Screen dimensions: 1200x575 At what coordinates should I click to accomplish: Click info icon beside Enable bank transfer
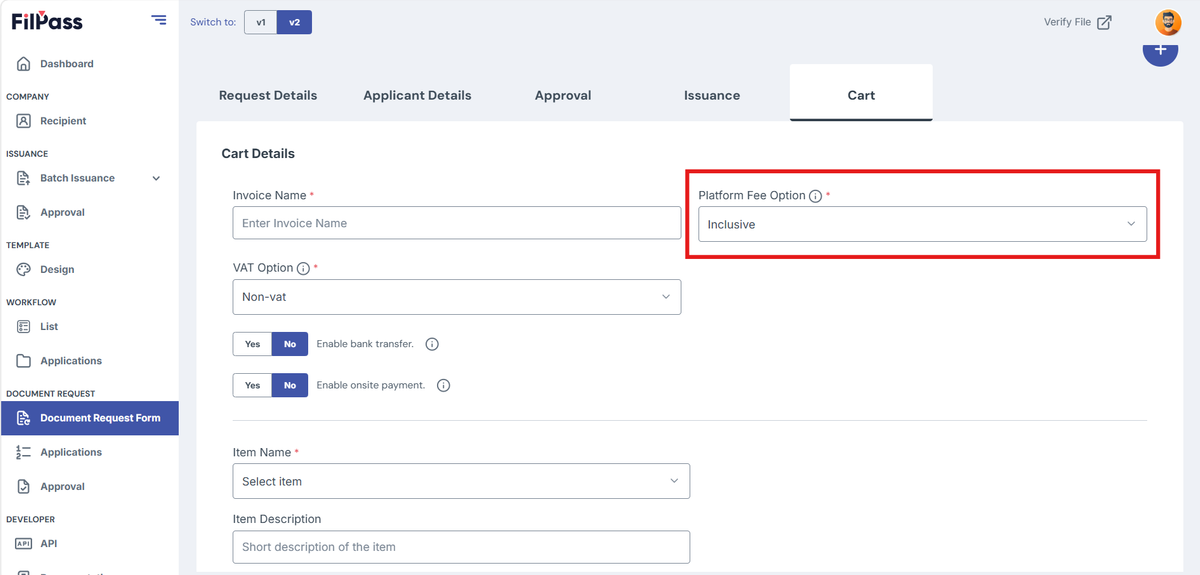coord(432,344)
